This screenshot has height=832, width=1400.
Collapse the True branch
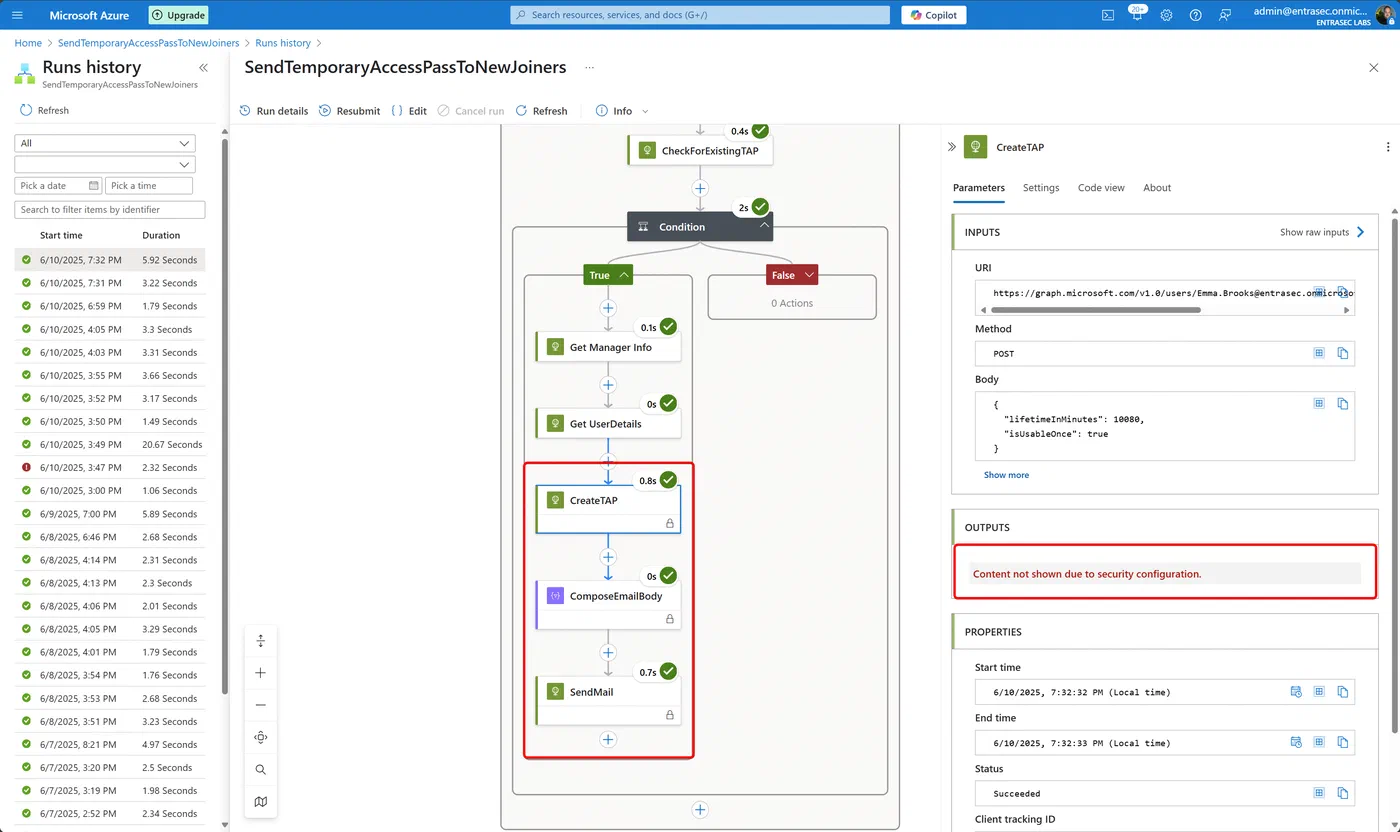pyautogui.click(x=624, y=275)
